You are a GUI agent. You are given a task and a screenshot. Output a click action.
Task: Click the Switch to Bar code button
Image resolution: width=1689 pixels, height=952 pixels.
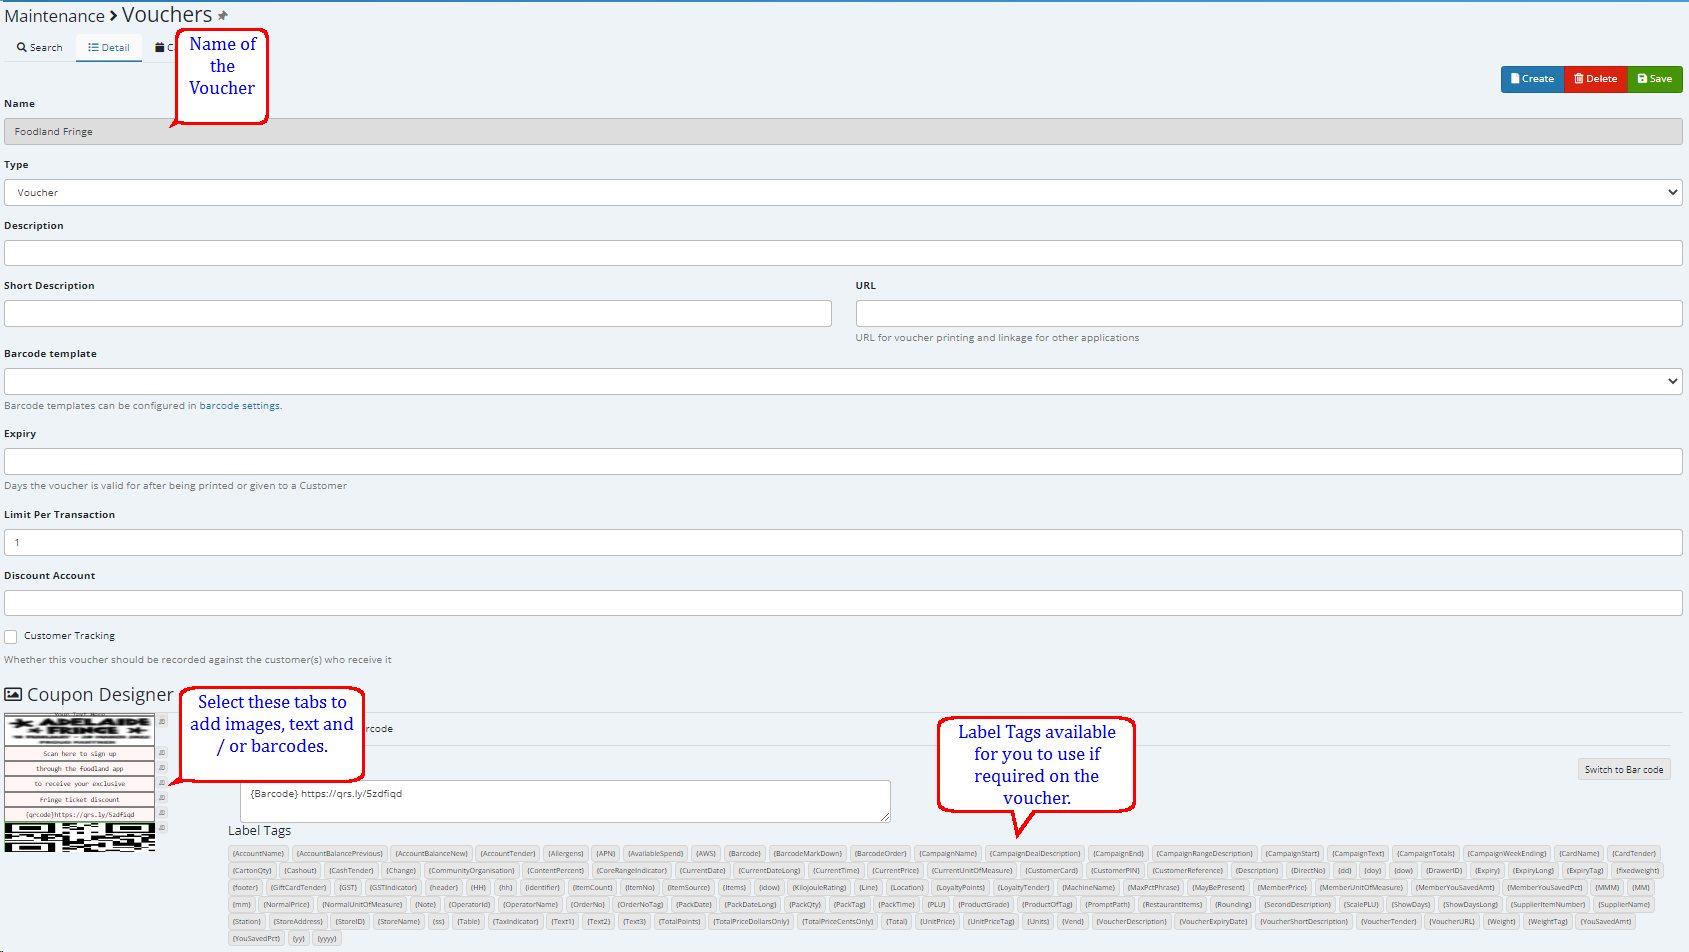click(x=1624, y=769)
